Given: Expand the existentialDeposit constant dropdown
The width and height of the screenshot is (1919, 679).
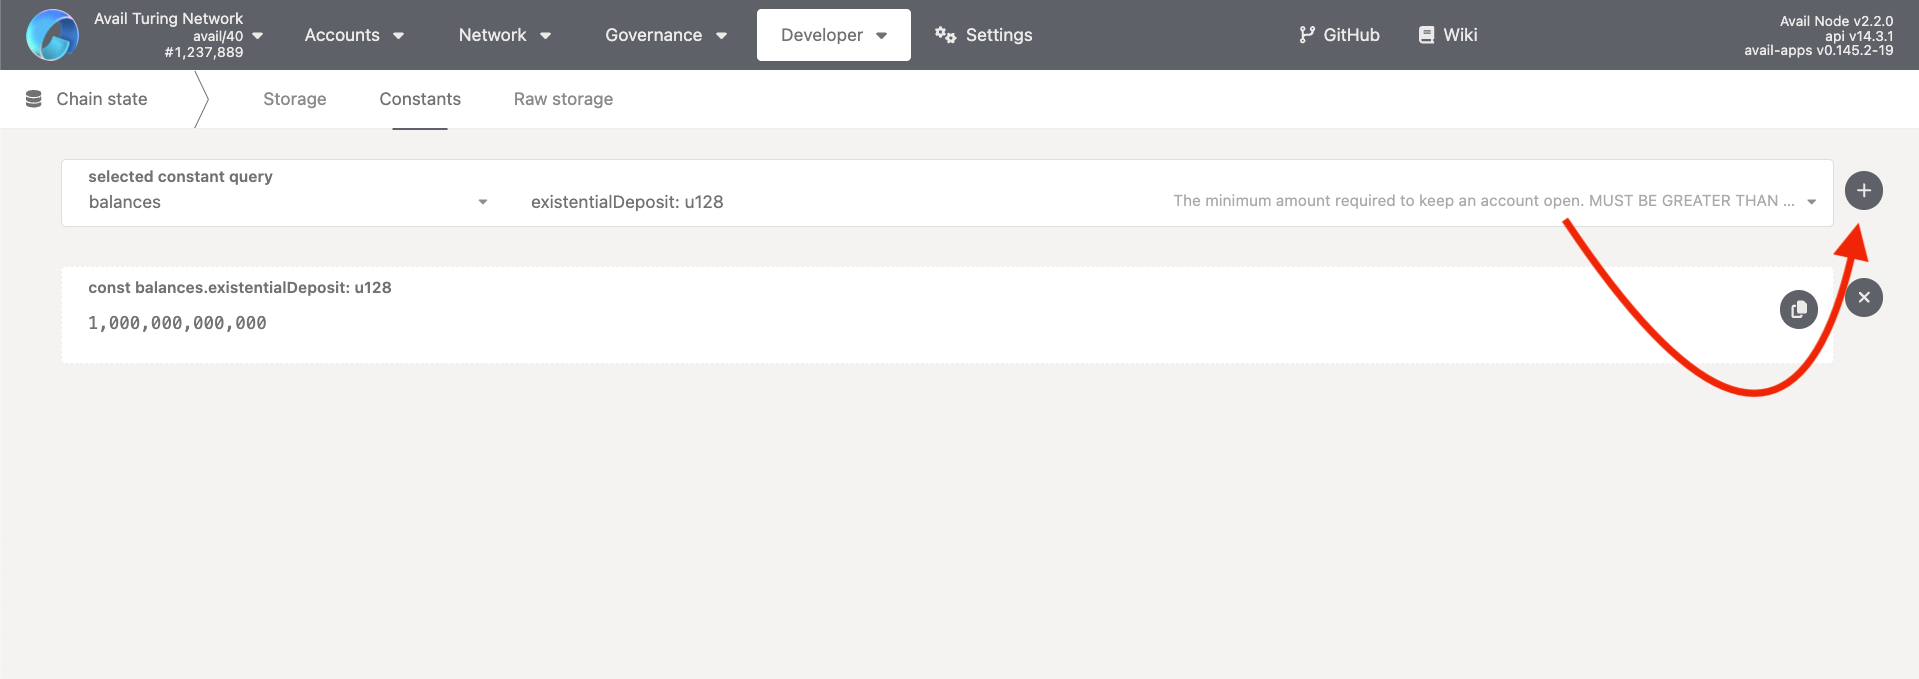Looking at the screenshot, I should coord(1172,202).
